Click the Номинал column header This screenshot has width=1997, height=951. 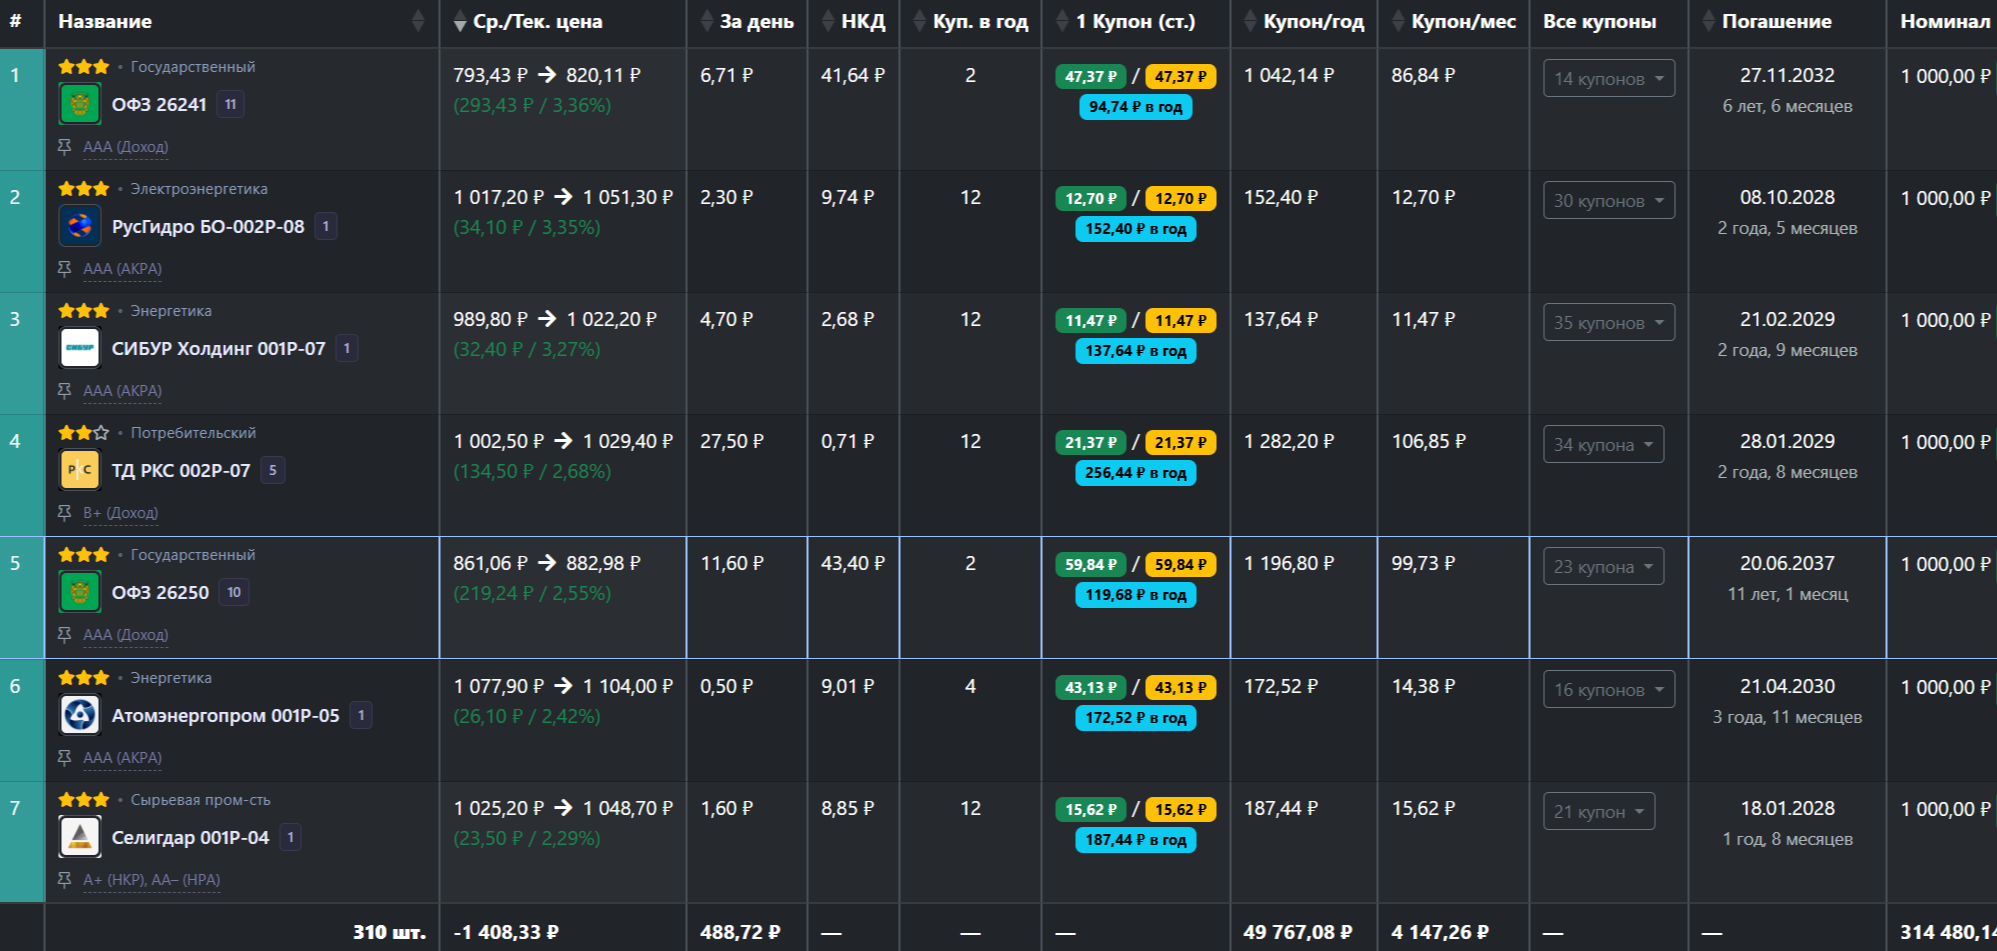[1945, 21]
